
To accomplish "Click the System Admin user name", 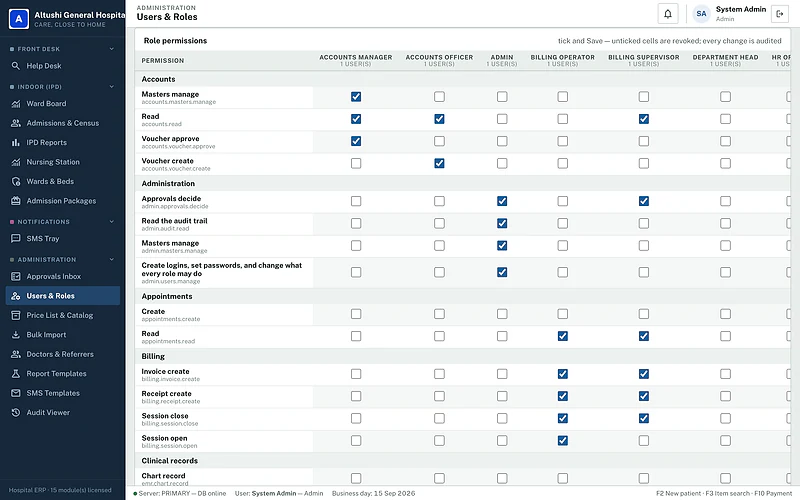I will tap(741, 9).
